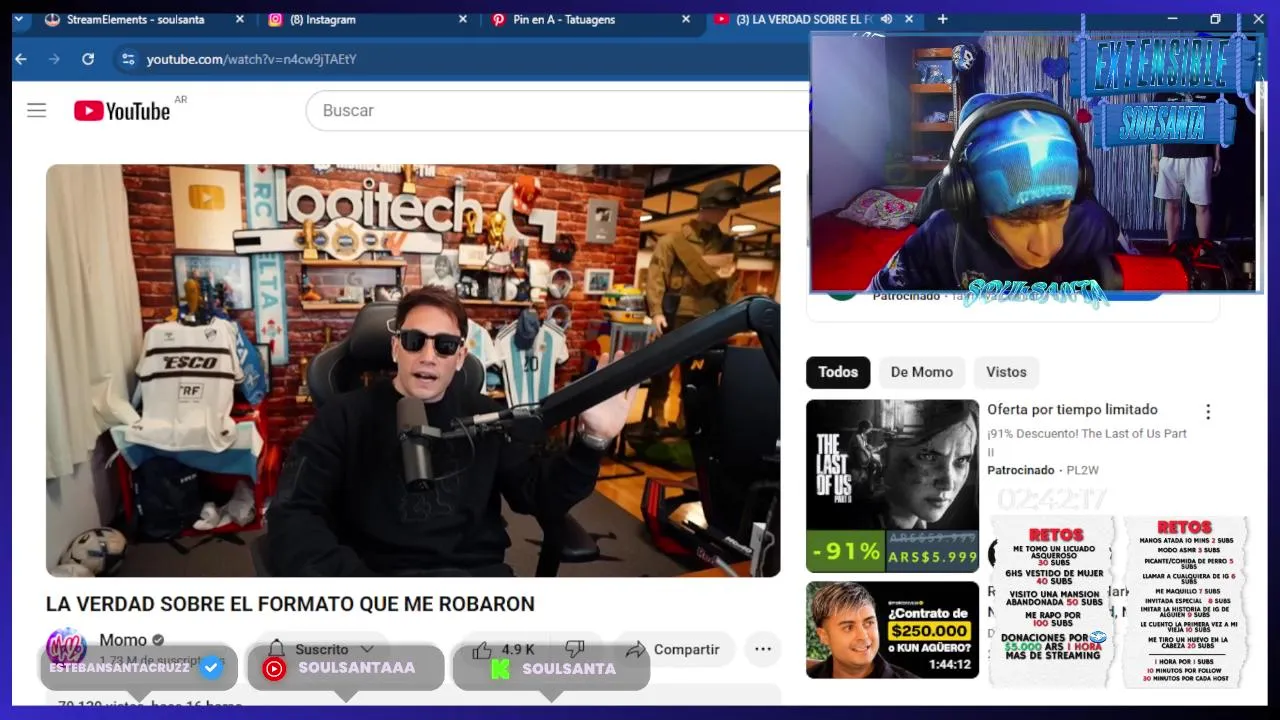
Task: Select the De Momo filter chip
Action: [922, 372]
